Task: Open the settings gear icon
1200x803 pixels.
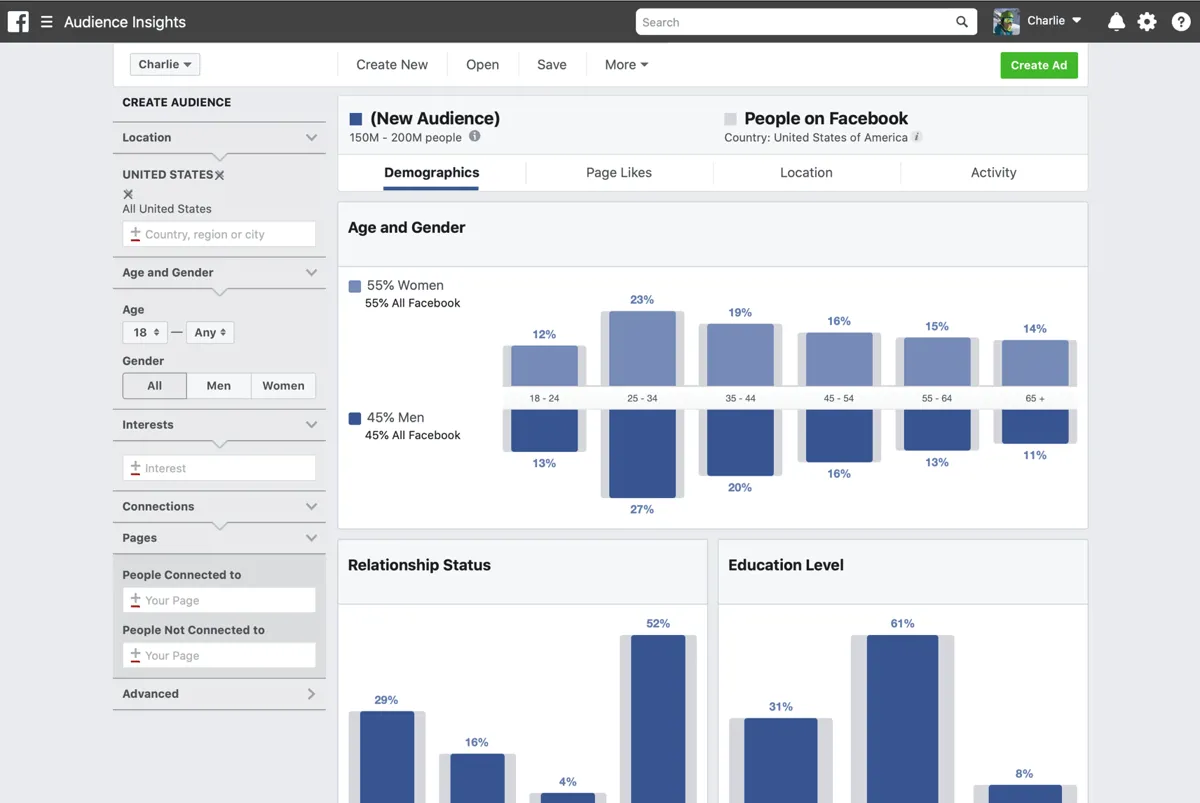Action: [x=1147, y=21]
